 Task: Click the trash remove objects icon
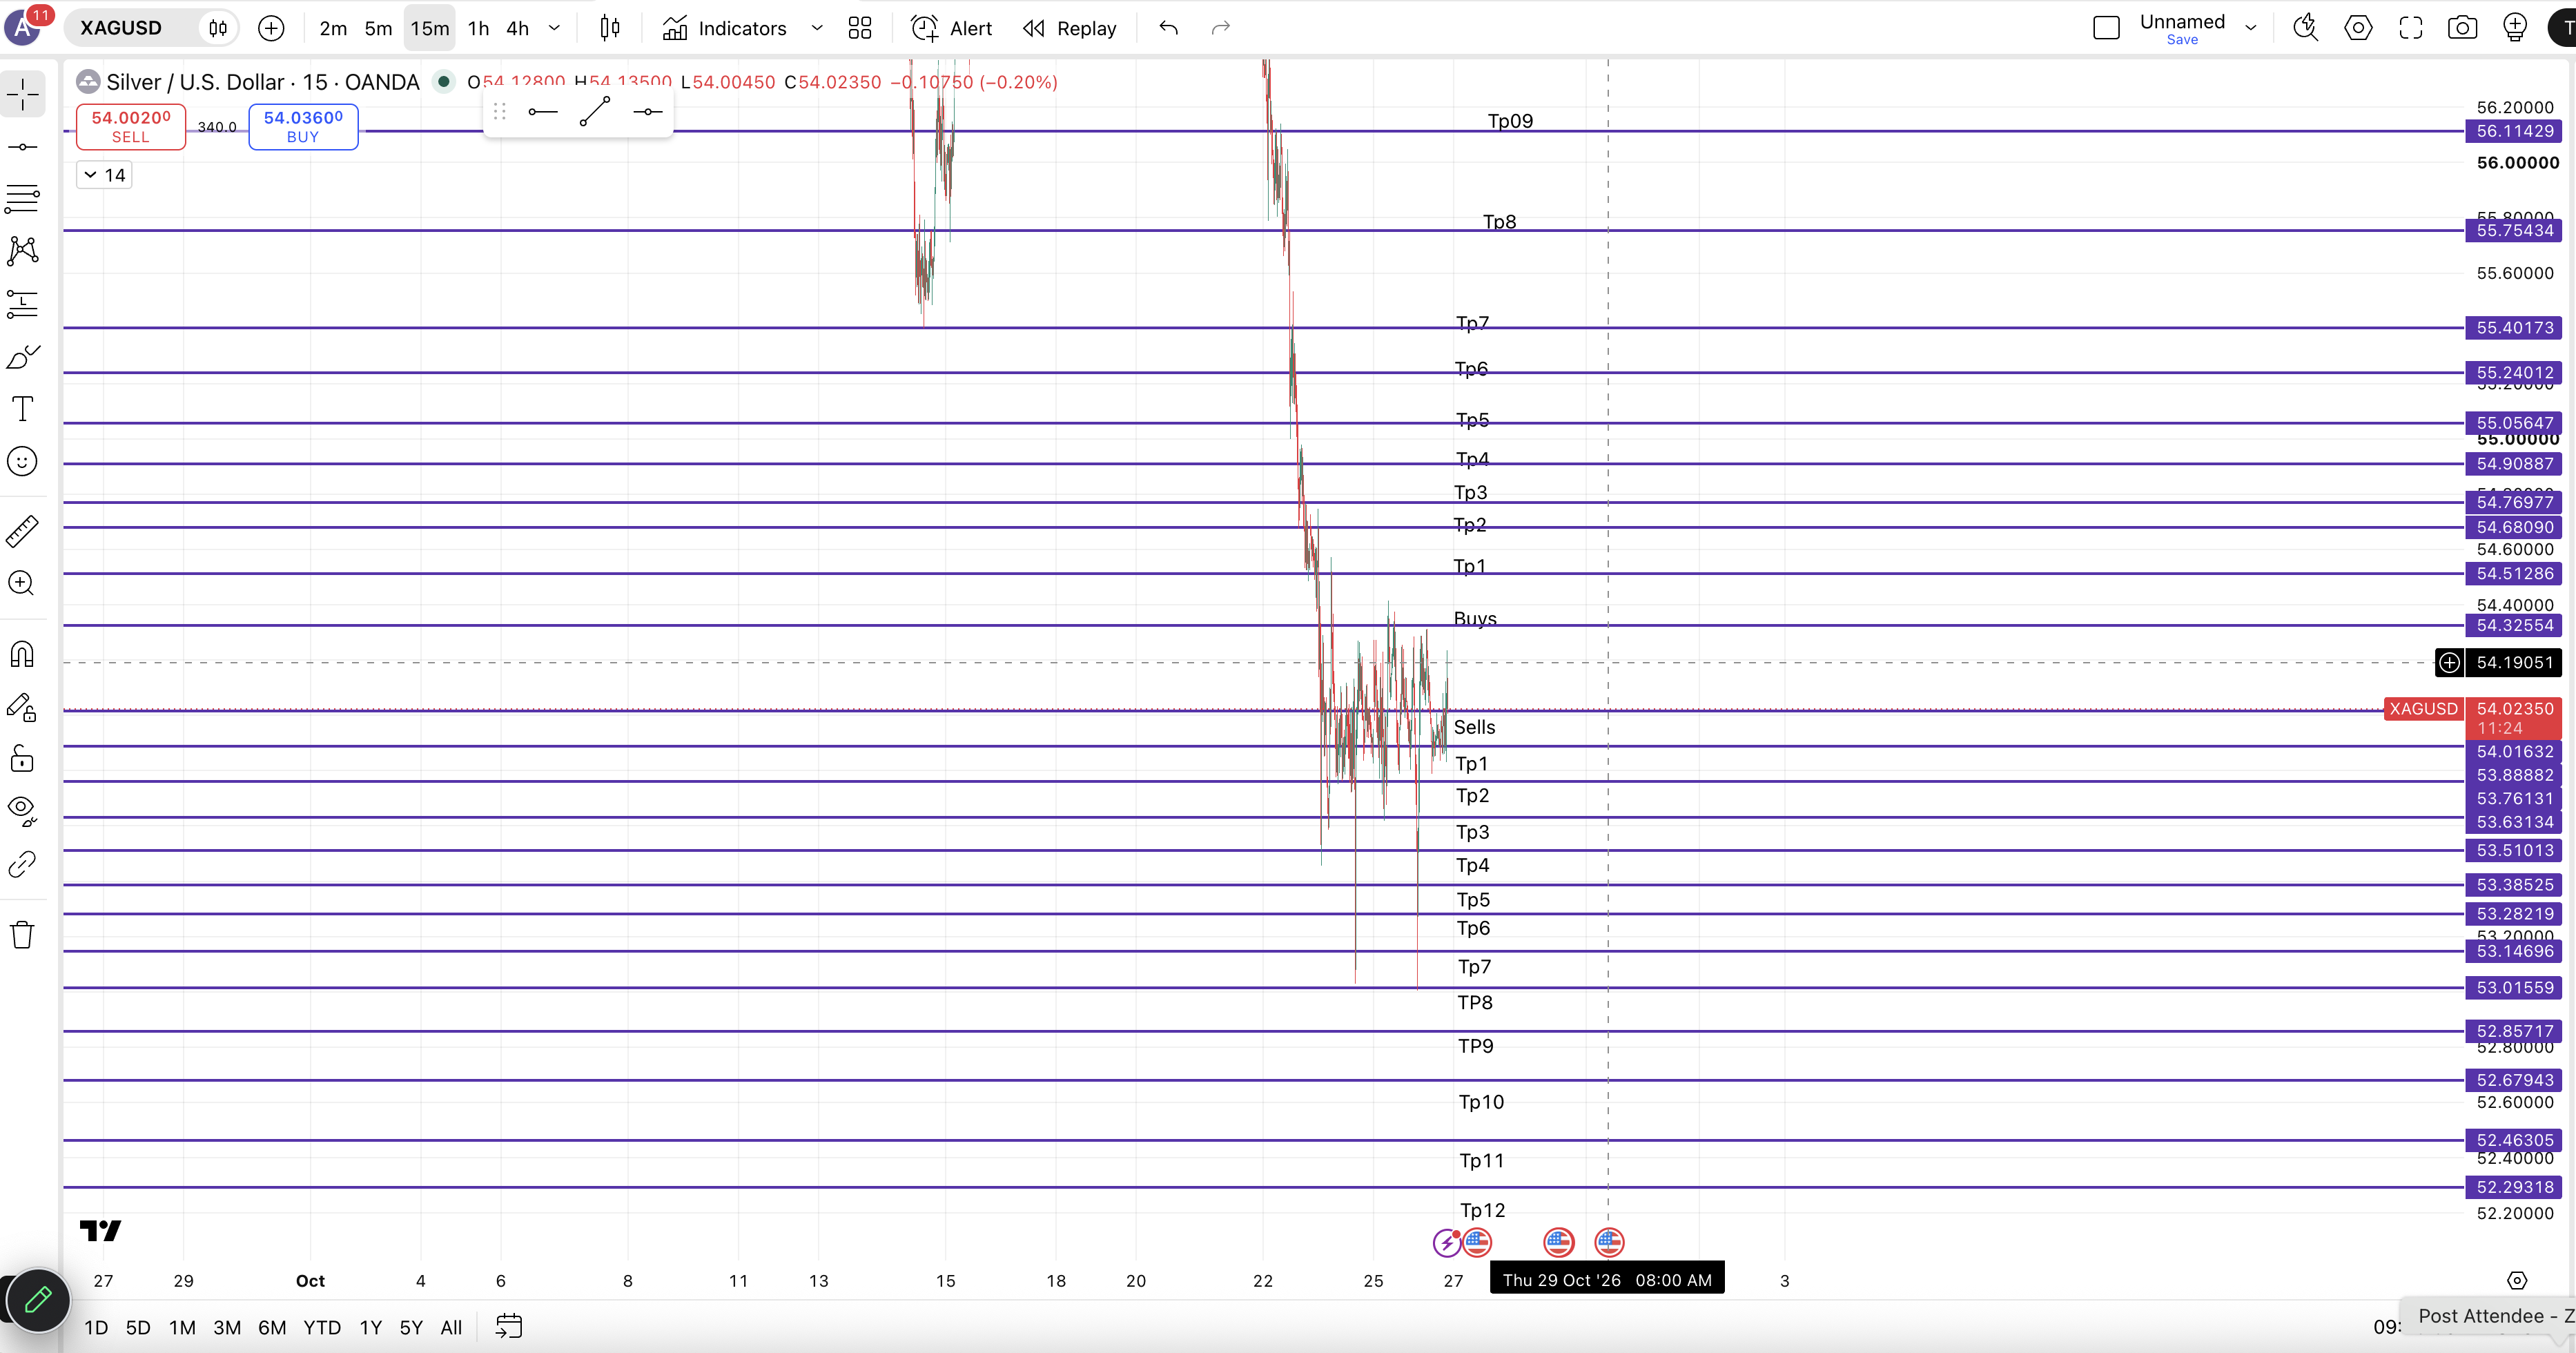click(22, 935)
